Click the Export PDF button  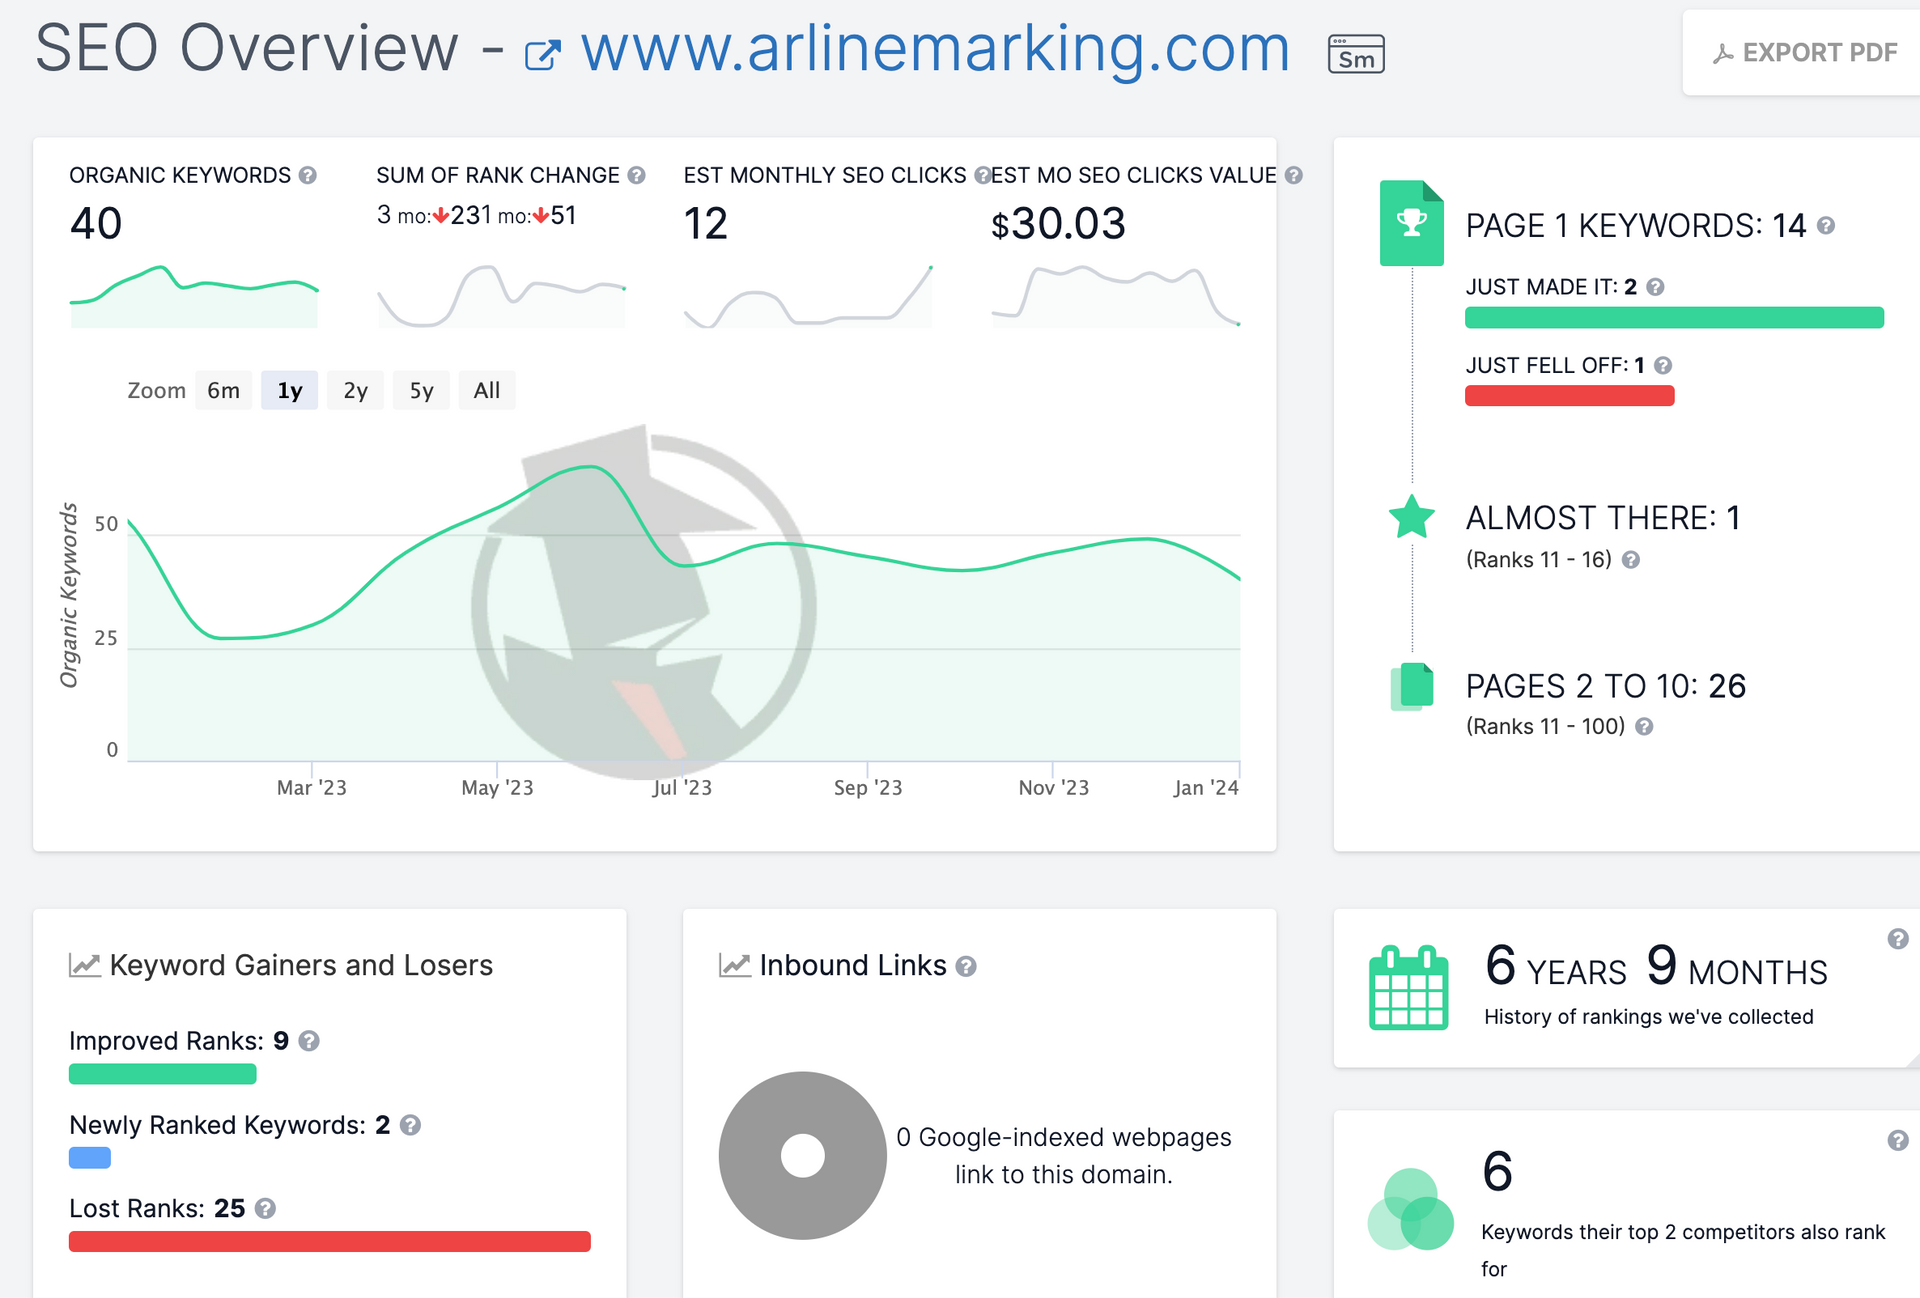click(x=1803, y=53)
